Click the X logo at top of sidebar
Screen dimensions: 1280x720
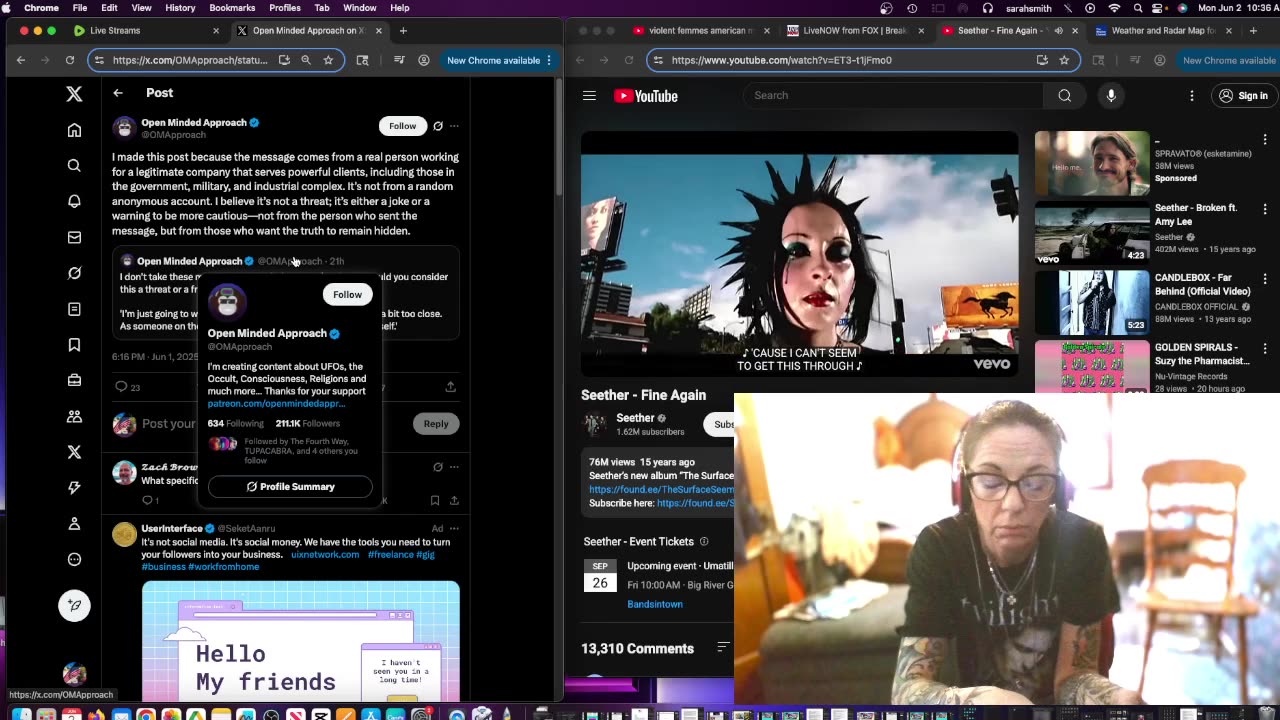[74, 94]
